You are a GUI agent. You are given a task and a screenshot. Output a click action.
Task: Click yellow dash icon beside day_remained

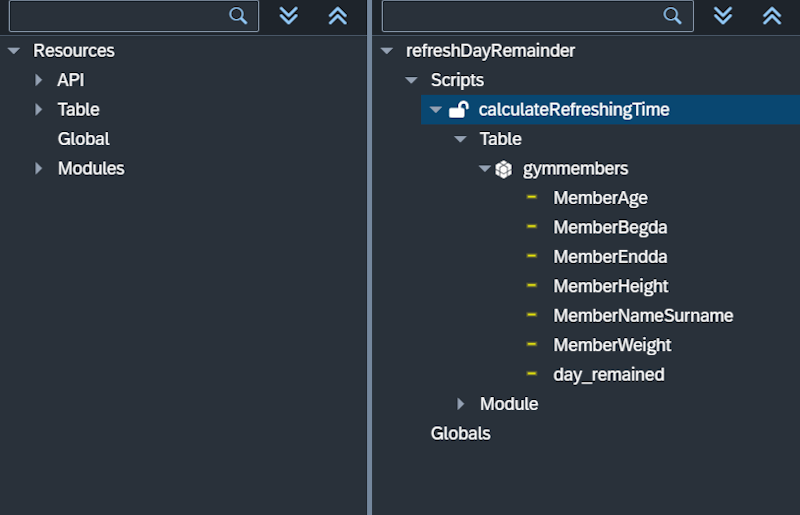[x=532, y=374]
